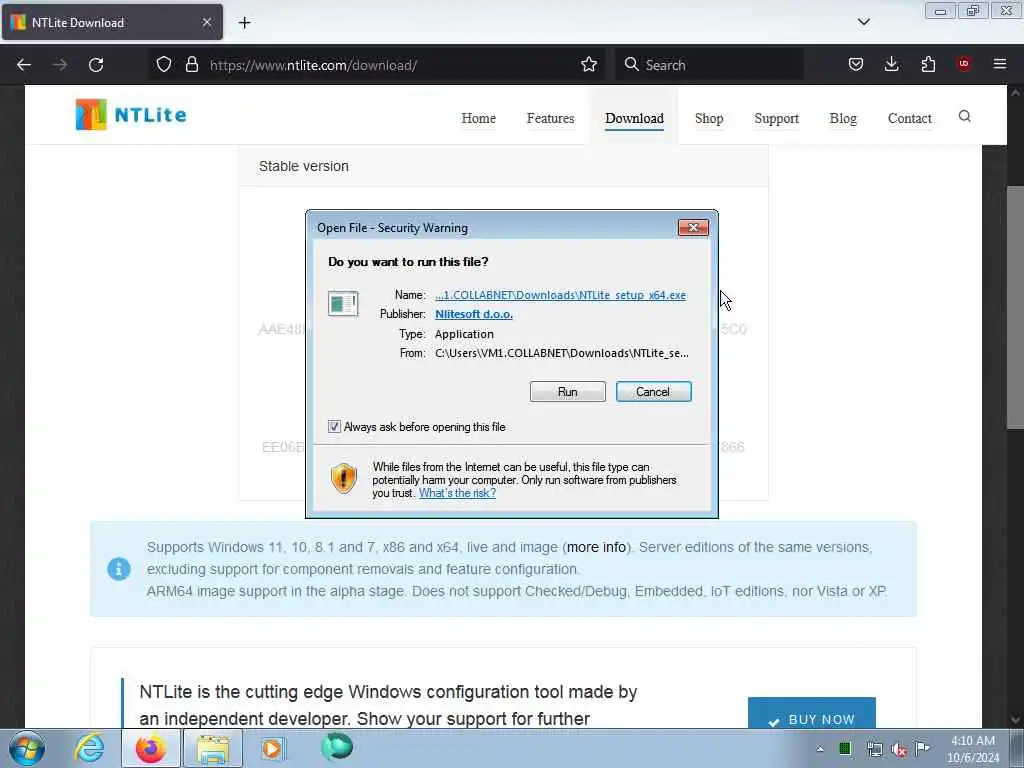Click the browser forward arrow
The image size is (1024, 768).
[60, 65]
